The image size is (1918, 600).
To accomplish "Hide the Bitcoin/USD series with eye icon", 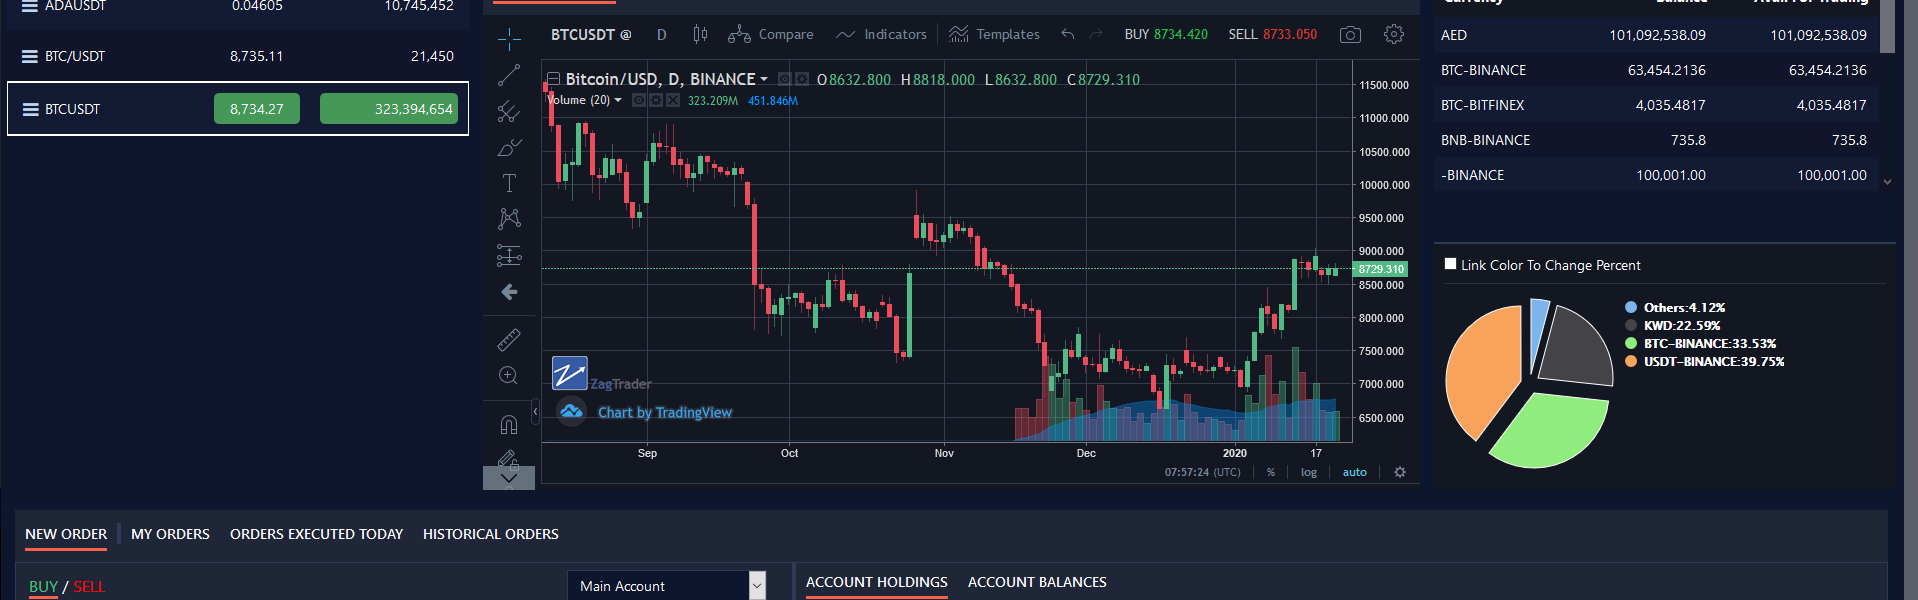I will [785, 79].
